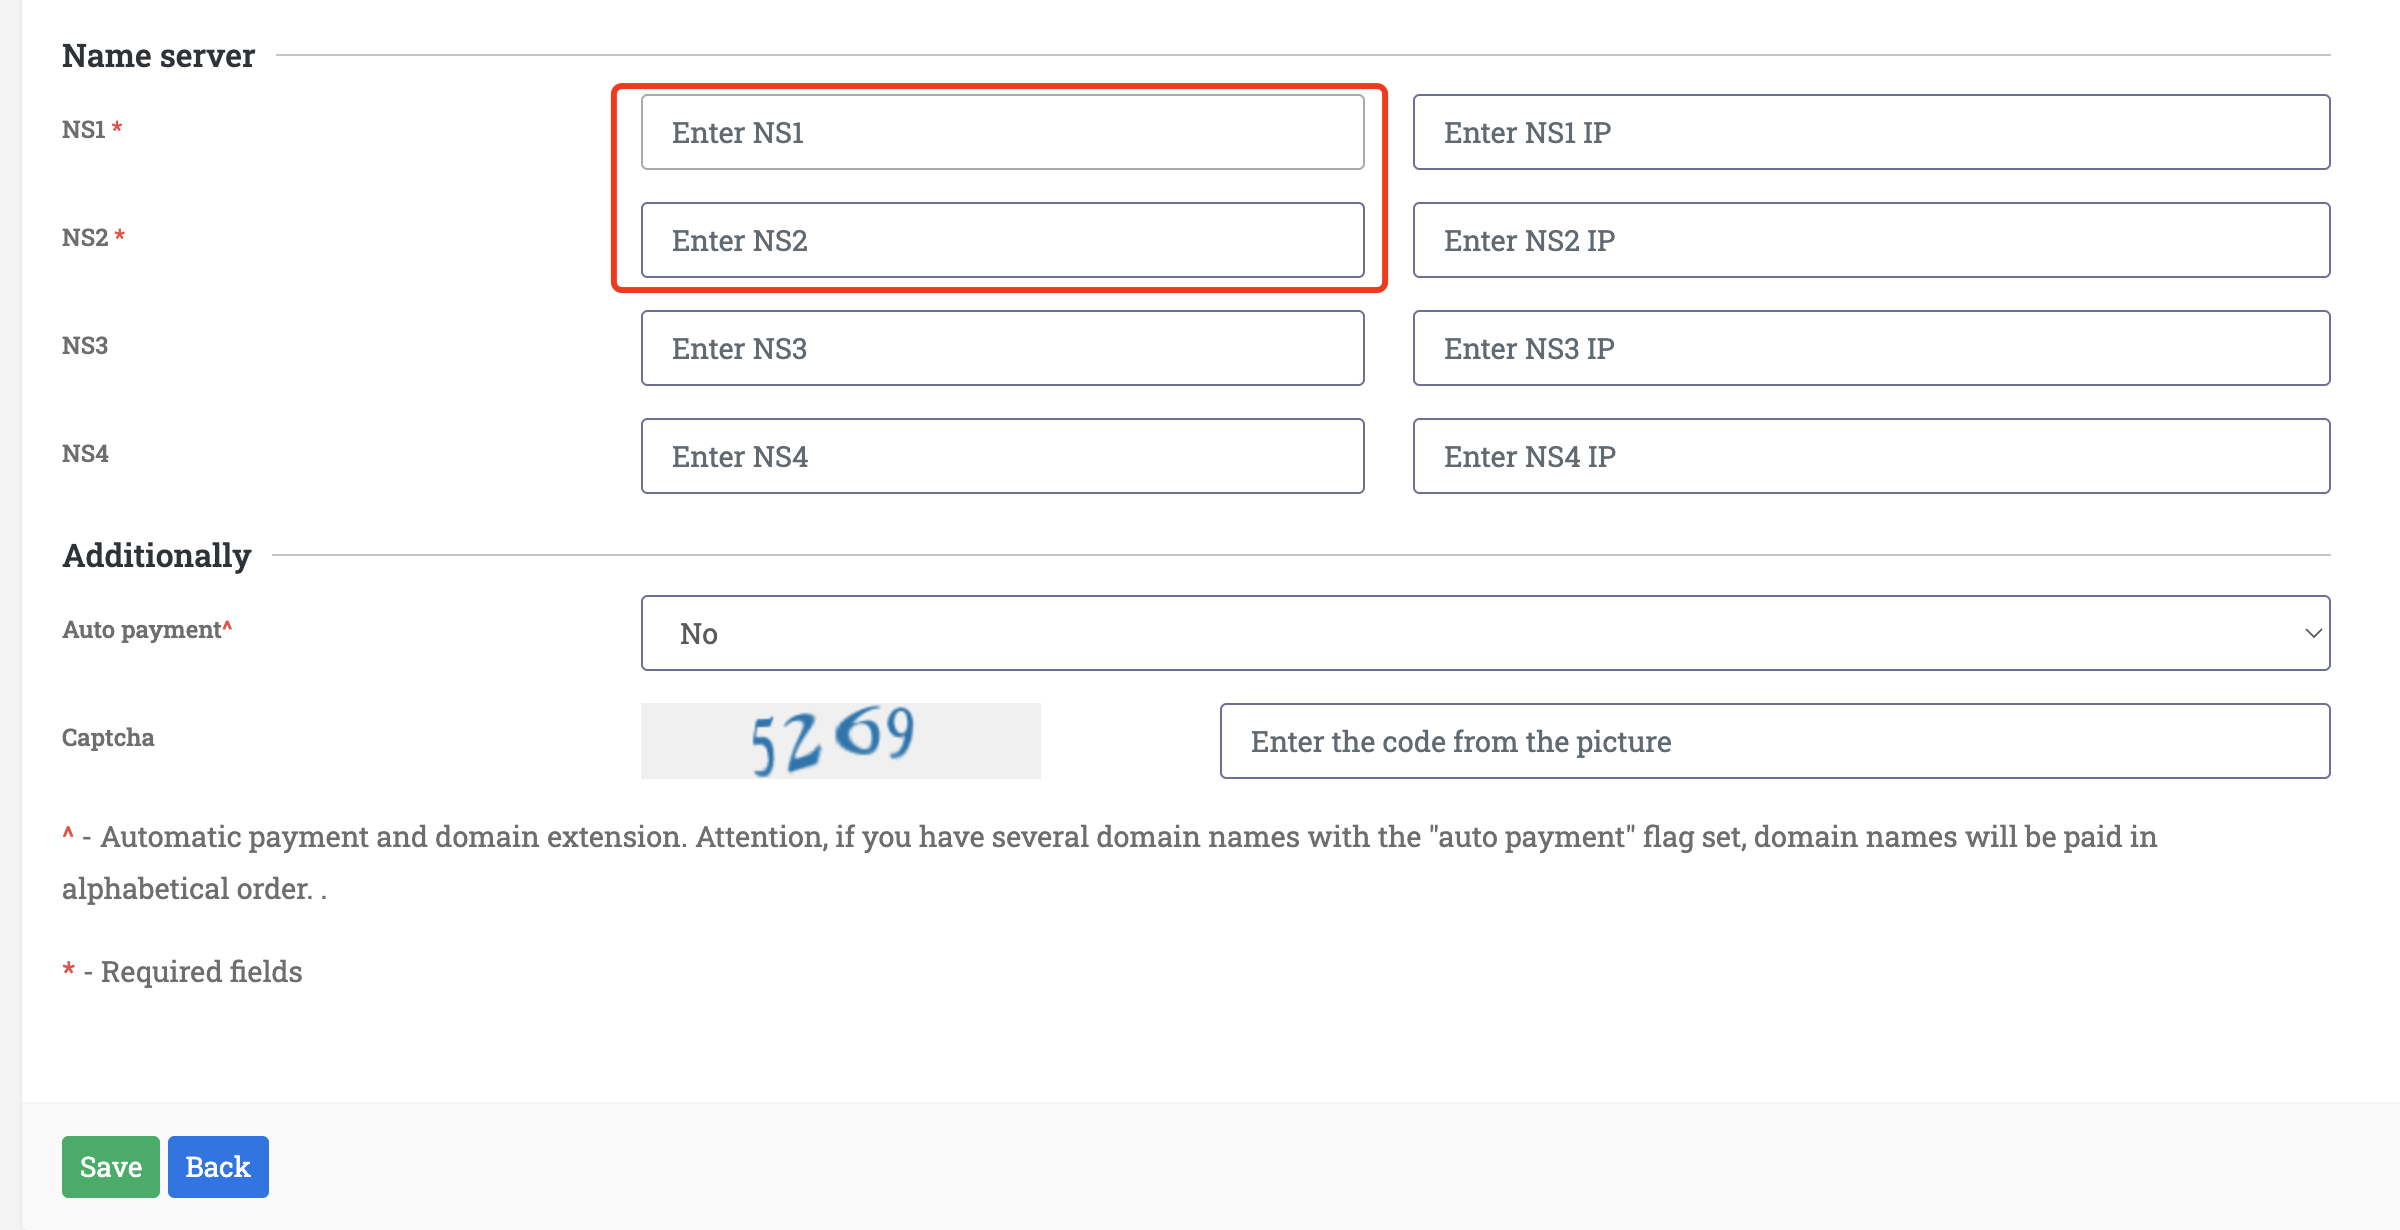Click the Enter NS4 IP field

tap(1871, 456)
